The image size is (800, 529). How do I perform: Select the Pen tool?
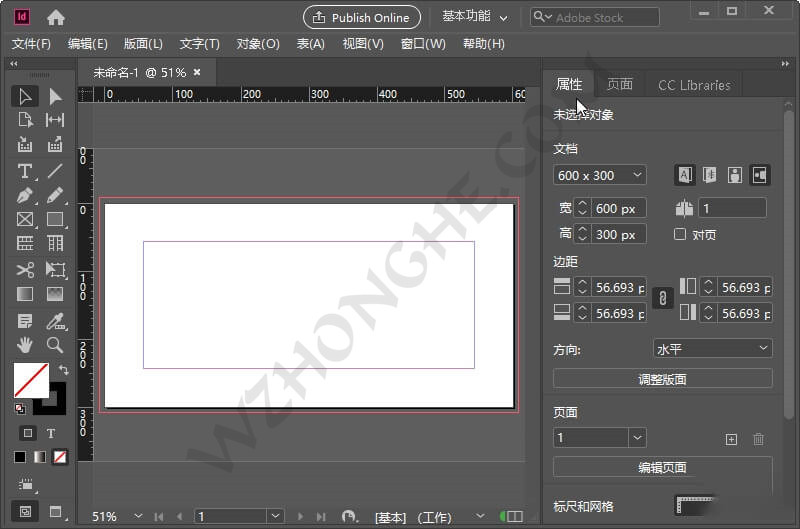[24, 195]
